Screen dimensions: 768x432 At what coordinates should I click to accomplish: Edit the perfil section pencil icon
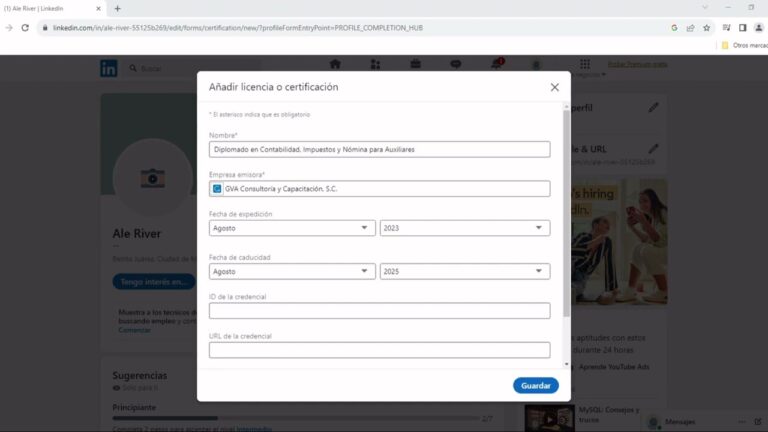pos(653,108)
